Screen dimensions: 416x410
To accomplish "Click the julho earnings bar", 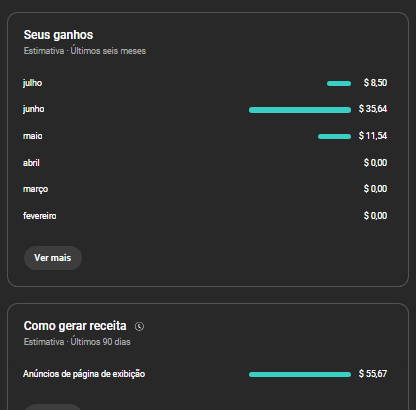I will tap(339, 84).
